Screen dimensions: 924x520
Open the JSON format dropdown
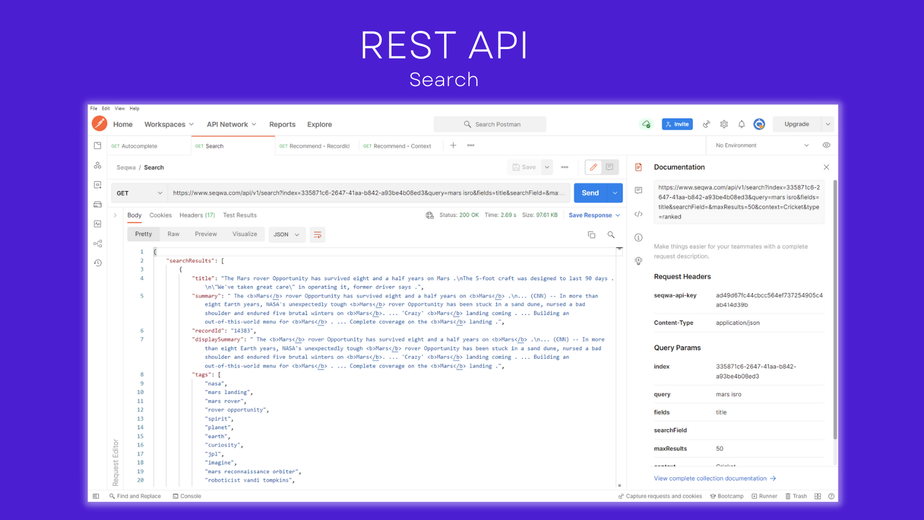(x=286, y=235)
